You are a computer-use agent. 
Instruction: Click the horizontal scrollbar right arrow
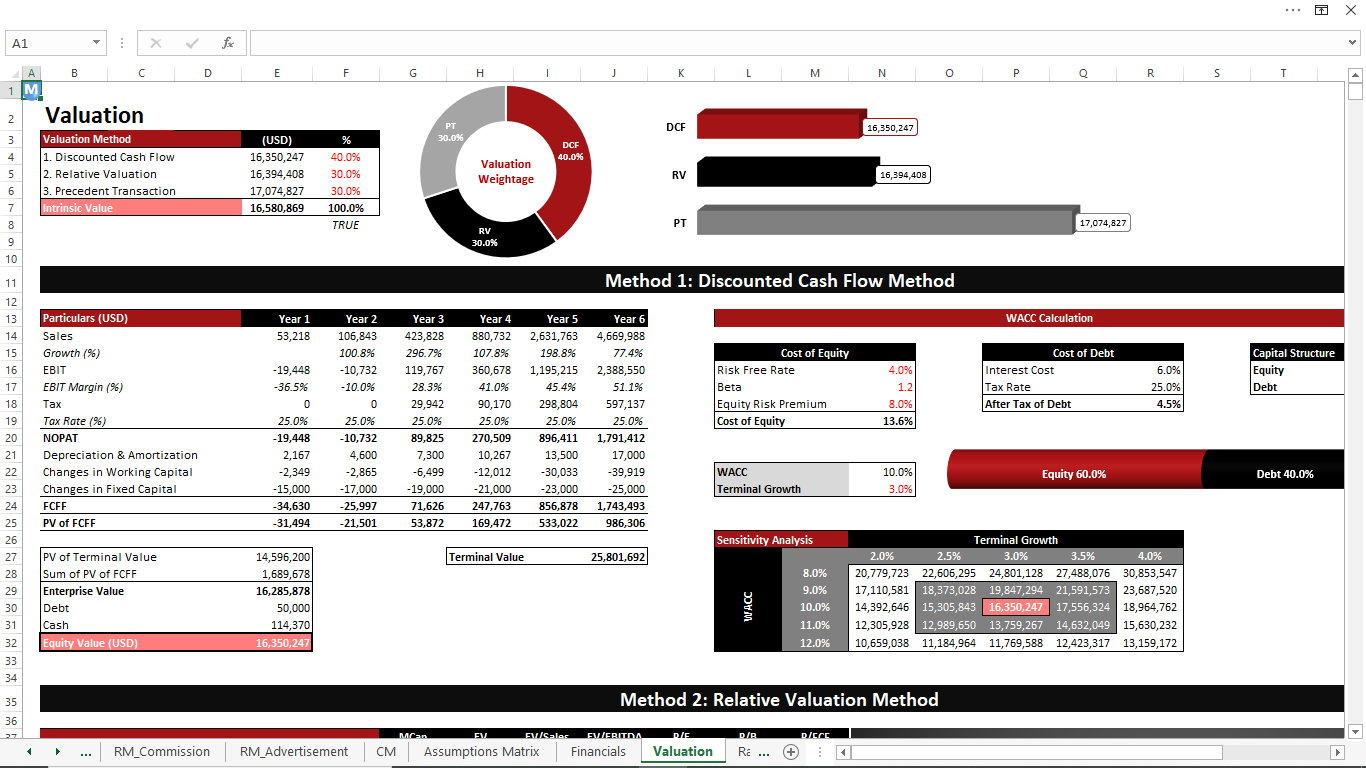tap(1337, 752)
